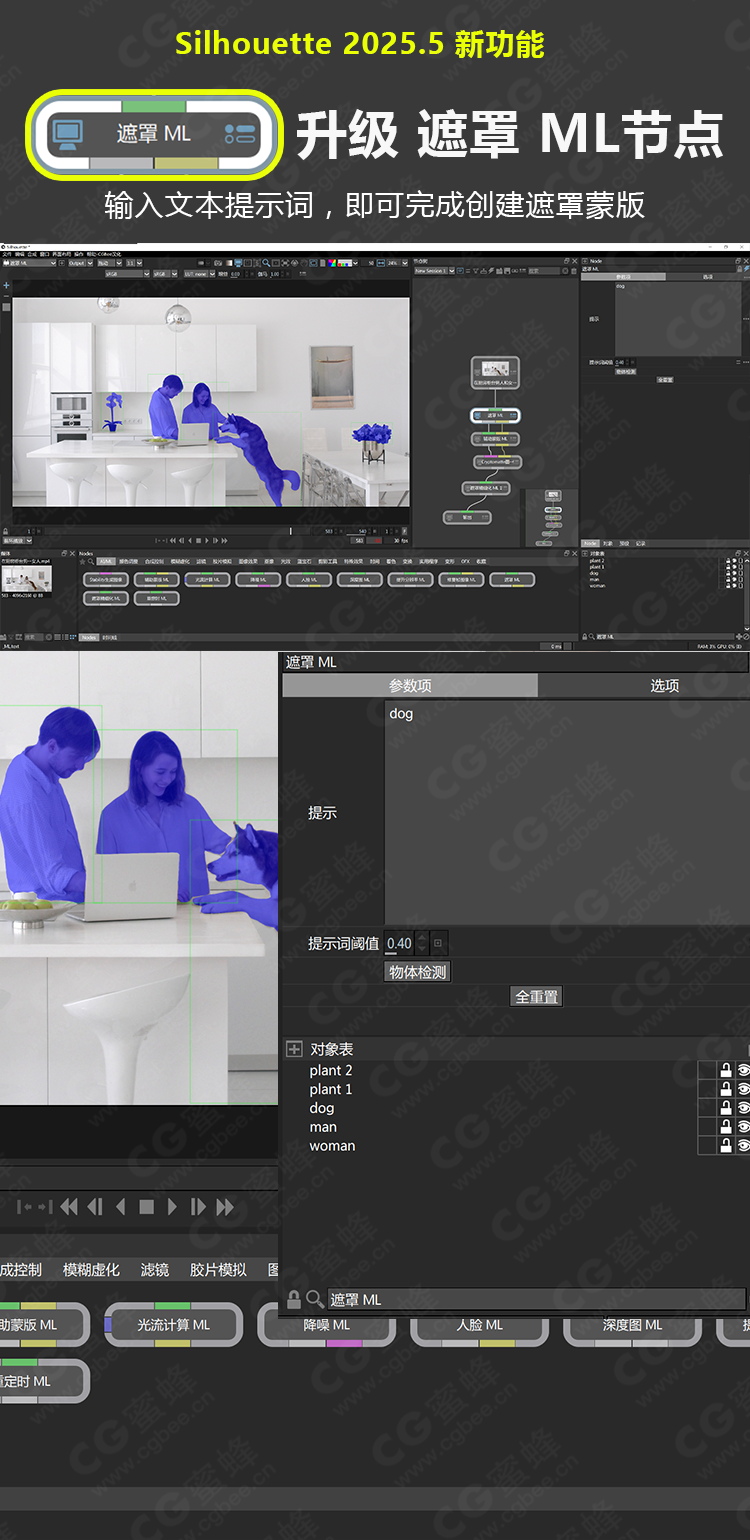
Task: Open color box for plant 2, enlarged list
Action: pos(707,1070)
